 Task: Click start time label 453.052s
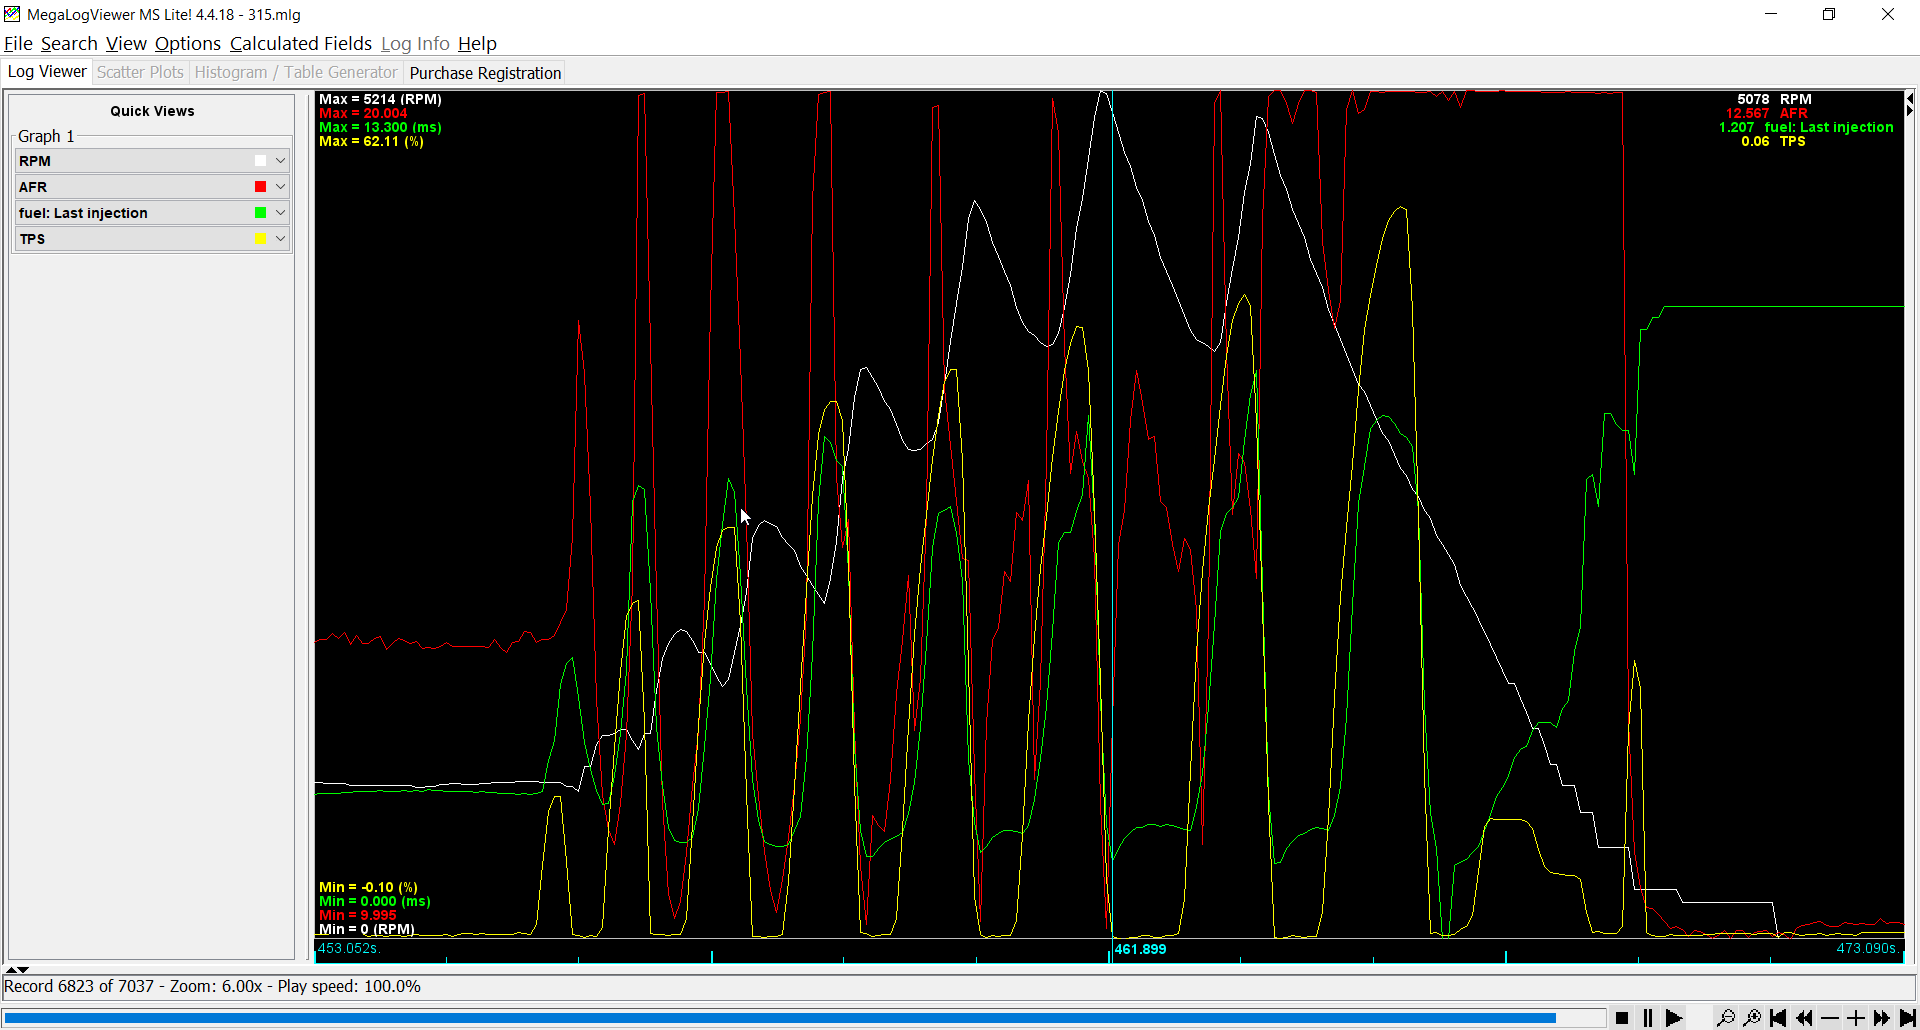348,948
